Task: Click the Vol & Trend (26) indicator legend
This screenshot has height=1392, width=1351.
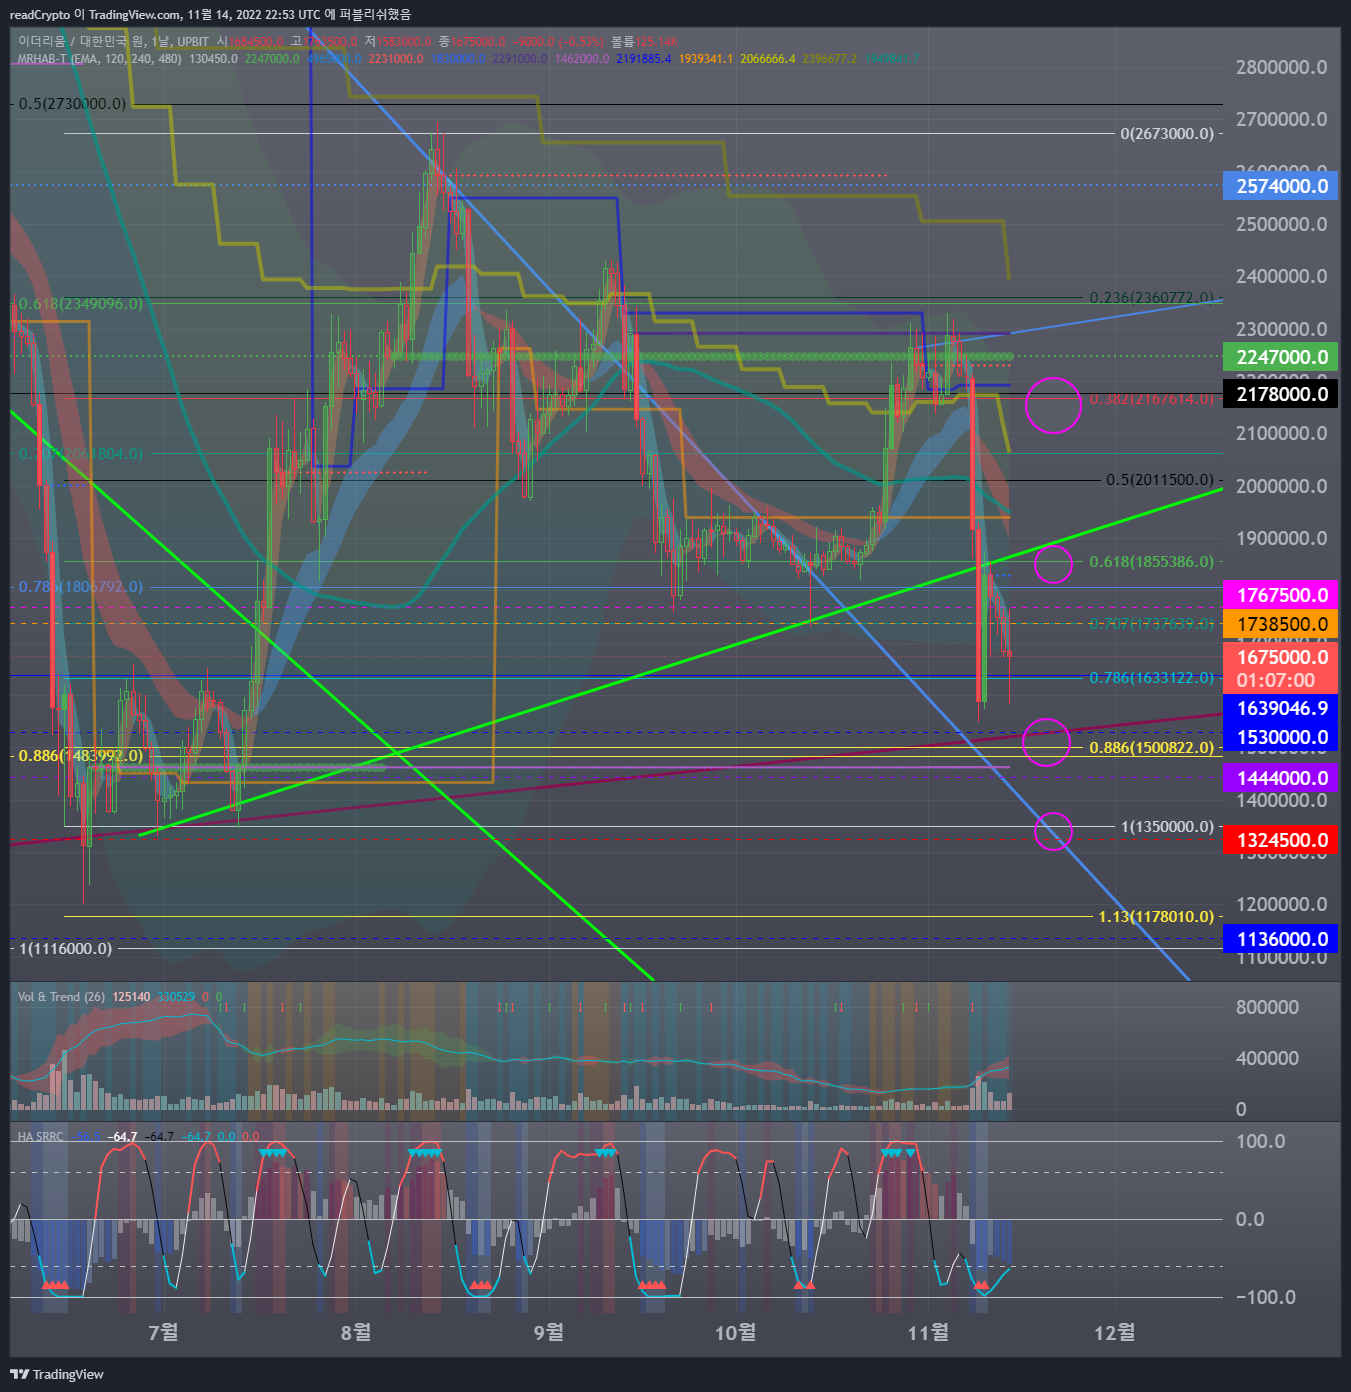Action: [x=61, y=997]
